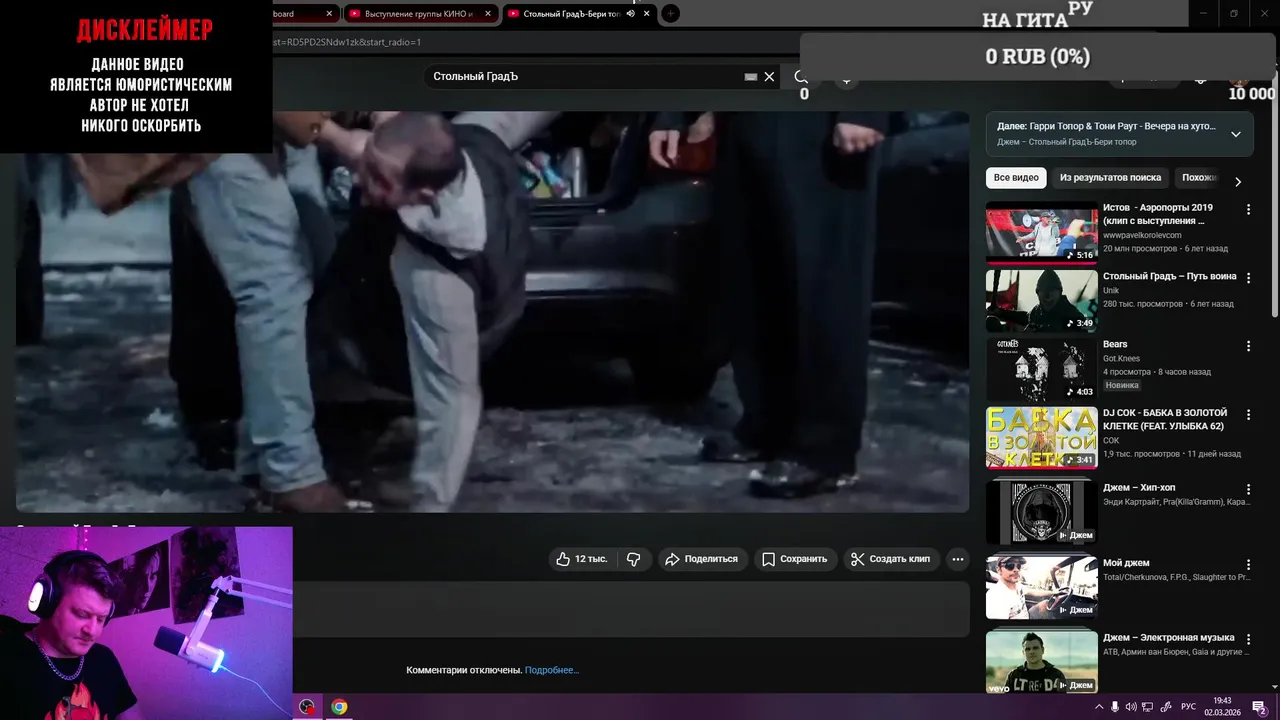
Task: Open clock and date 19:43 flyout
Action: tap(1222, 707)
